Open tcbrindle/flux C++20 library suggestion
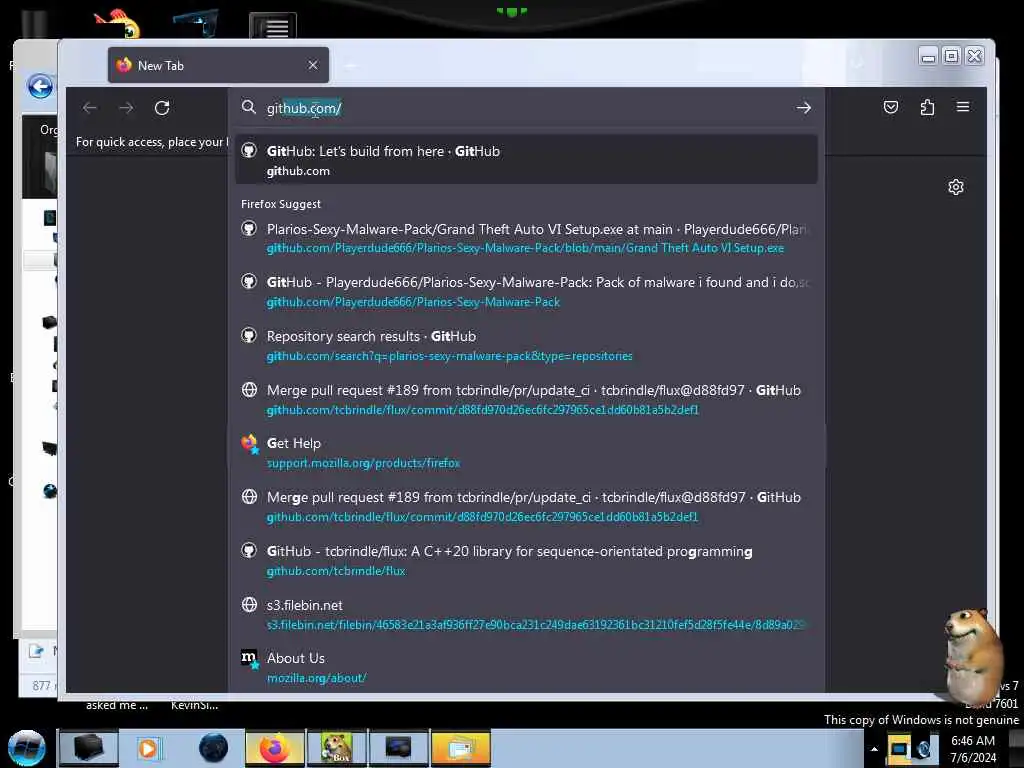Image resolution: width=1024 pixels, height=768 pixels. [x=526, y=560]
